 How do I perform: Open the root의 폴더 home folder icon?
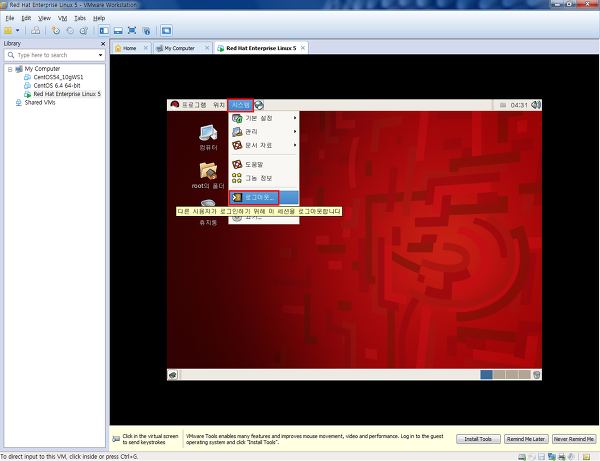[x=208, y=176]
